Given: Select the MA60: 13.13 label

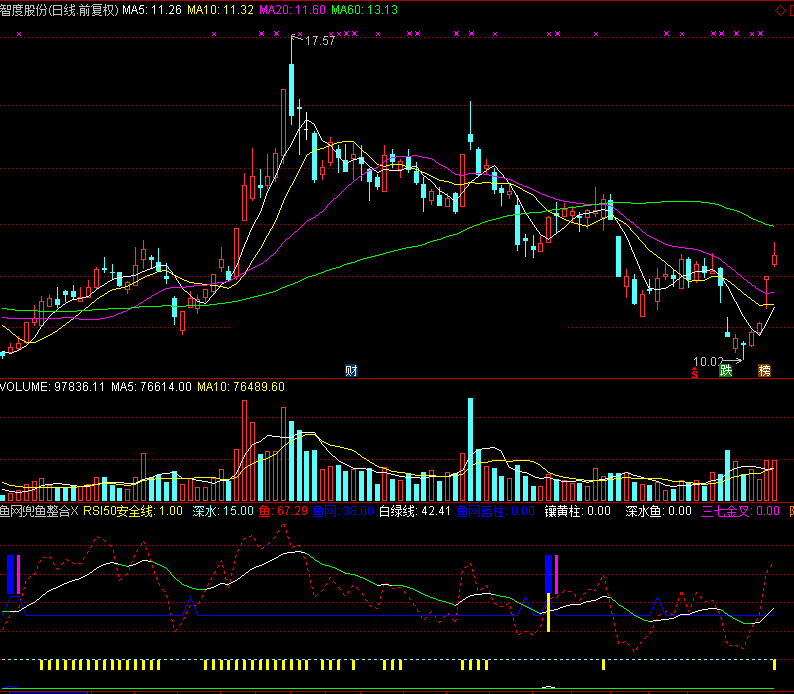Looking at the screenshot, I should tap(364, 10).
